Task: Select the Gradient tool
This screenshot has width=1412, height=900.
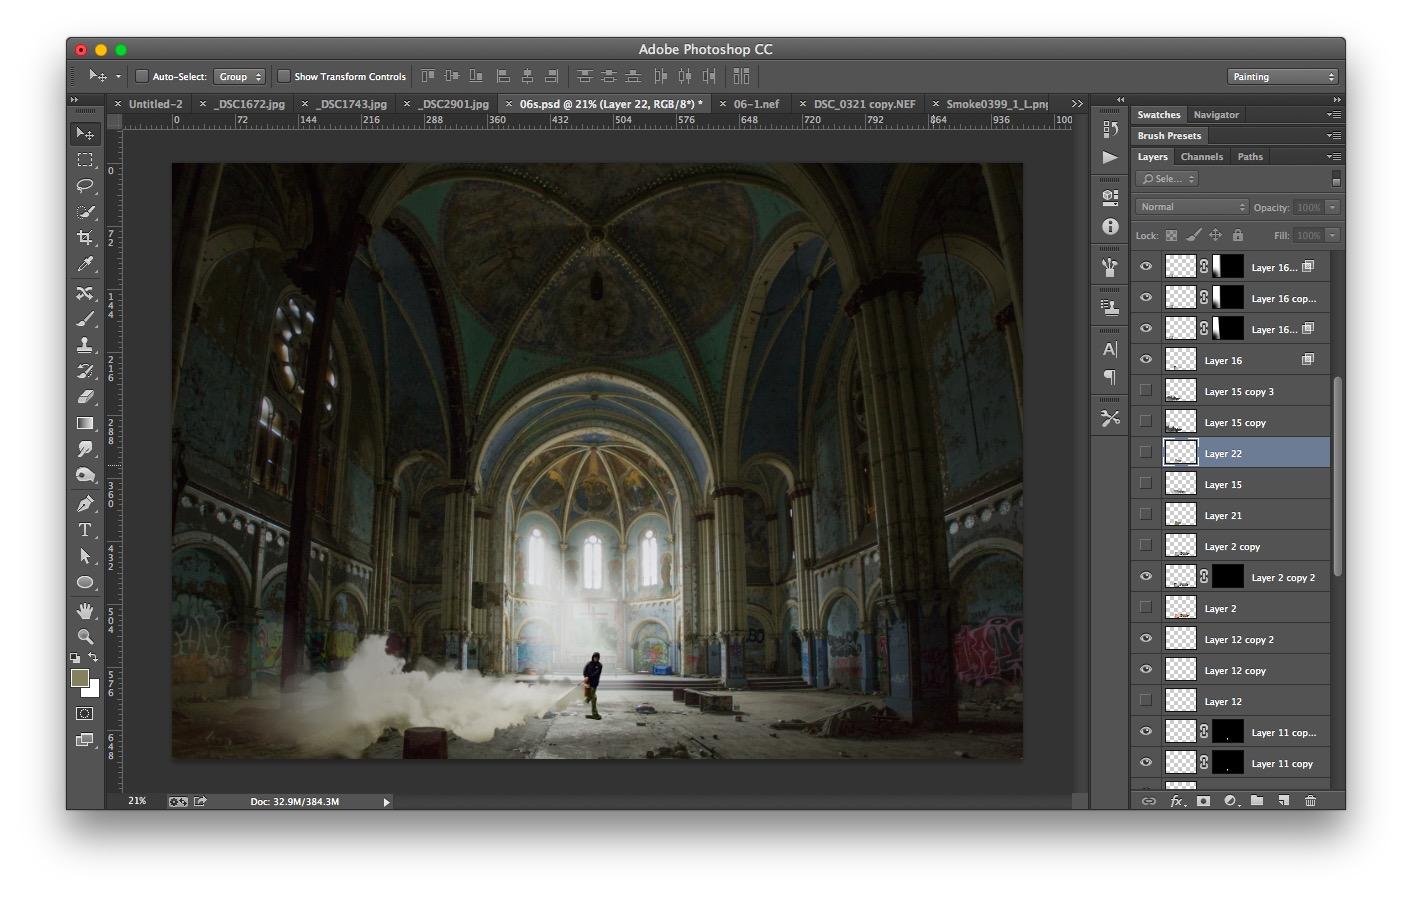Action: tap(85, 423)
